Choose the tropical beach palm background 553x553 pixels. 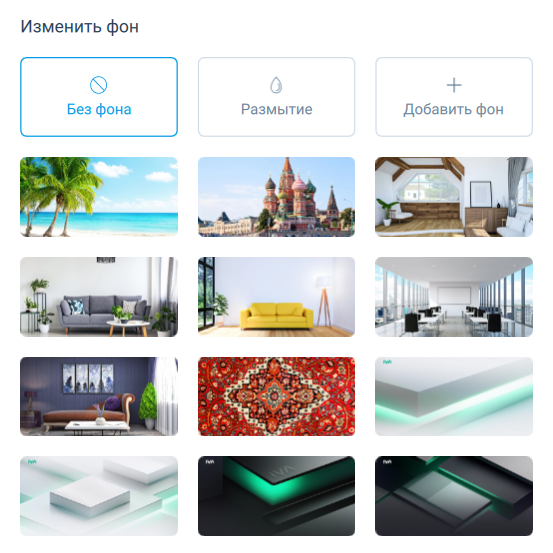pyautogui.click(x=99, y=197)
